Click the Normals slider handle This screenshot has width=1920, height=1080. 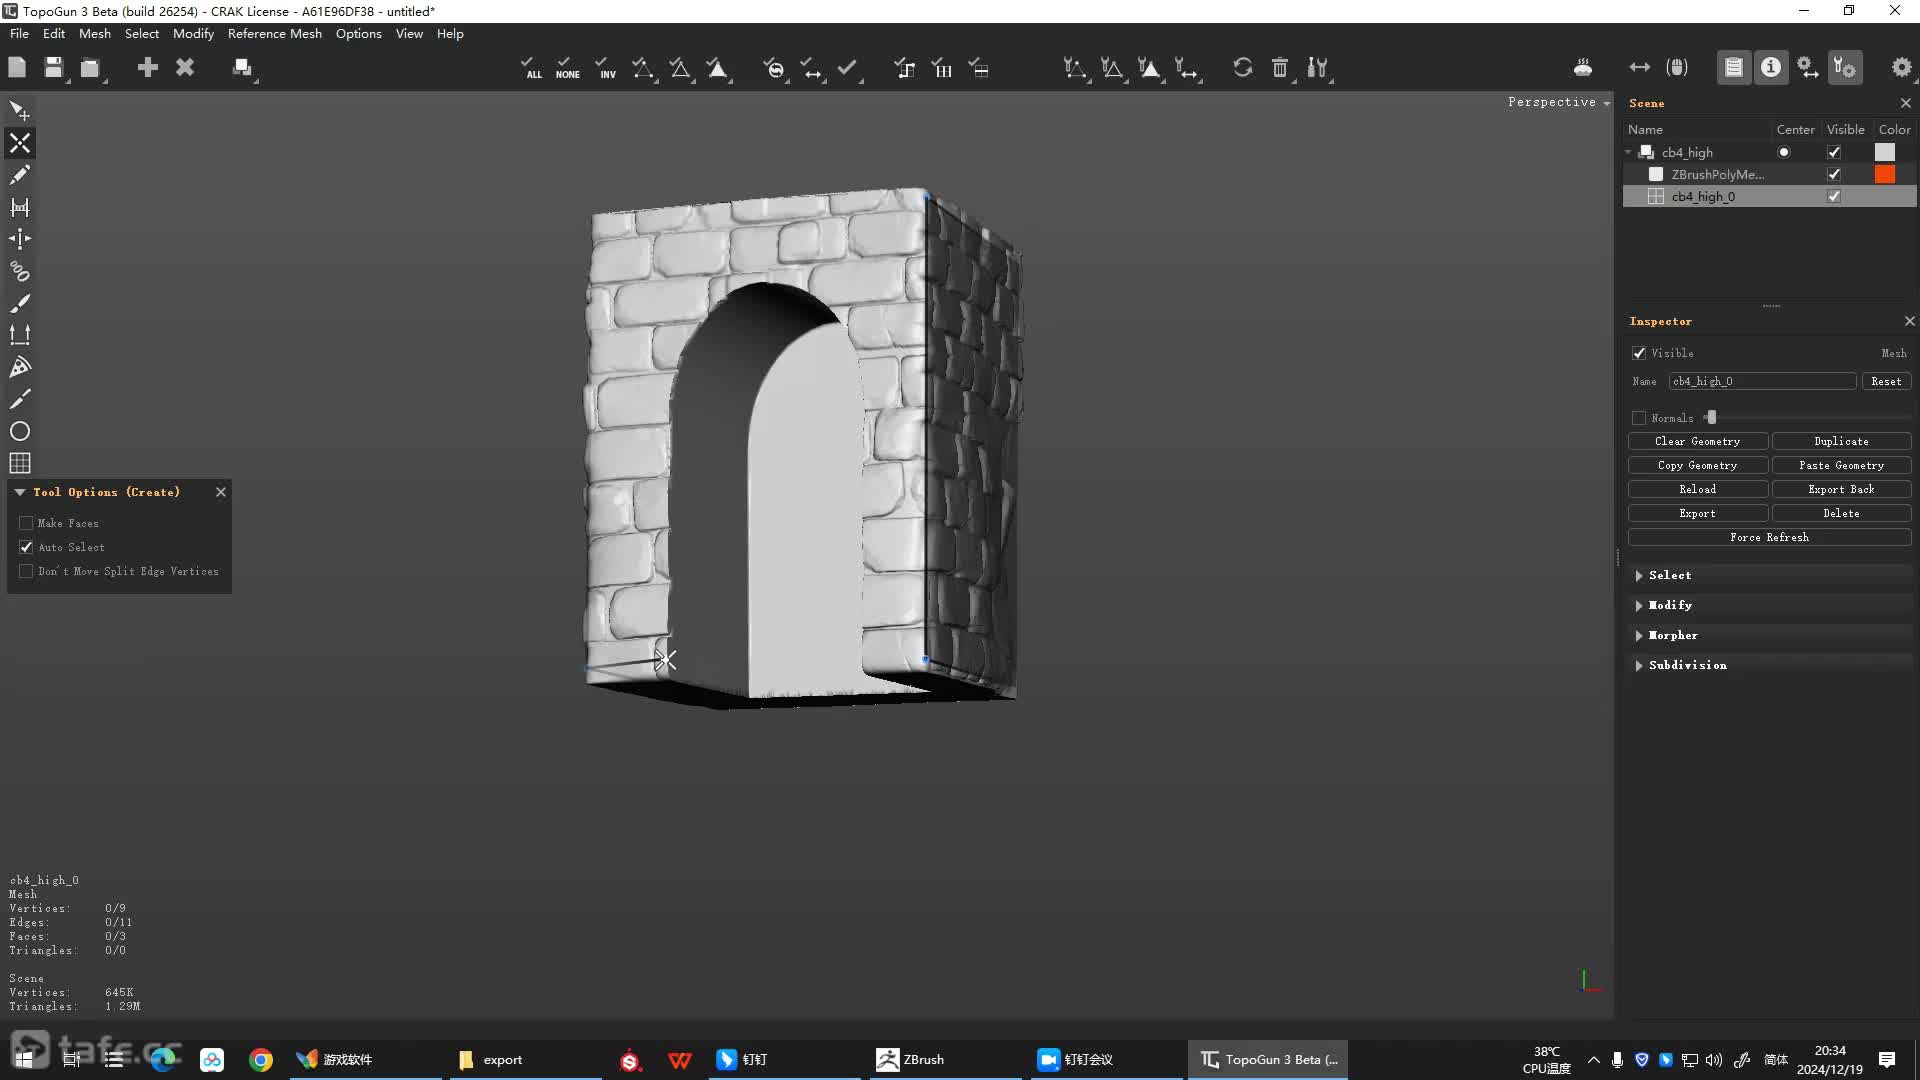coord(1711,418)
